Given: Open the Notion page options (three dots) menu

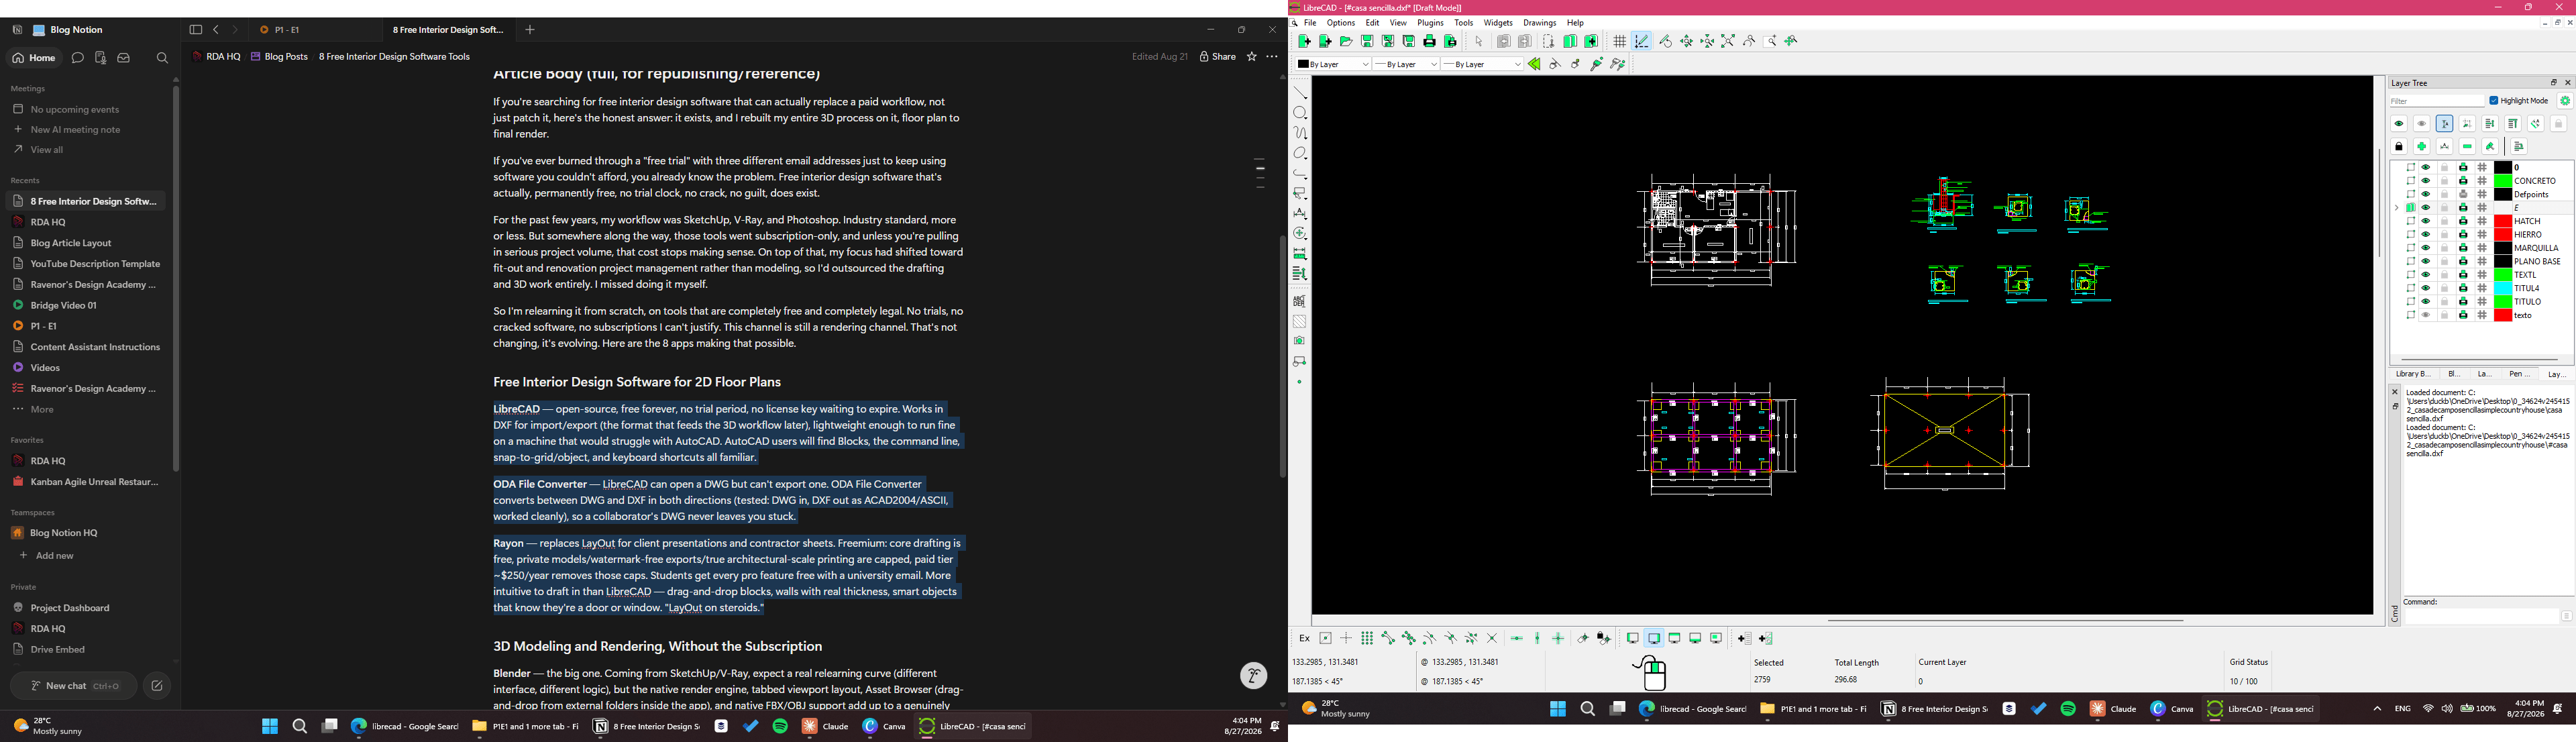Looking at the screenshot, I should tap(1272, 57).
